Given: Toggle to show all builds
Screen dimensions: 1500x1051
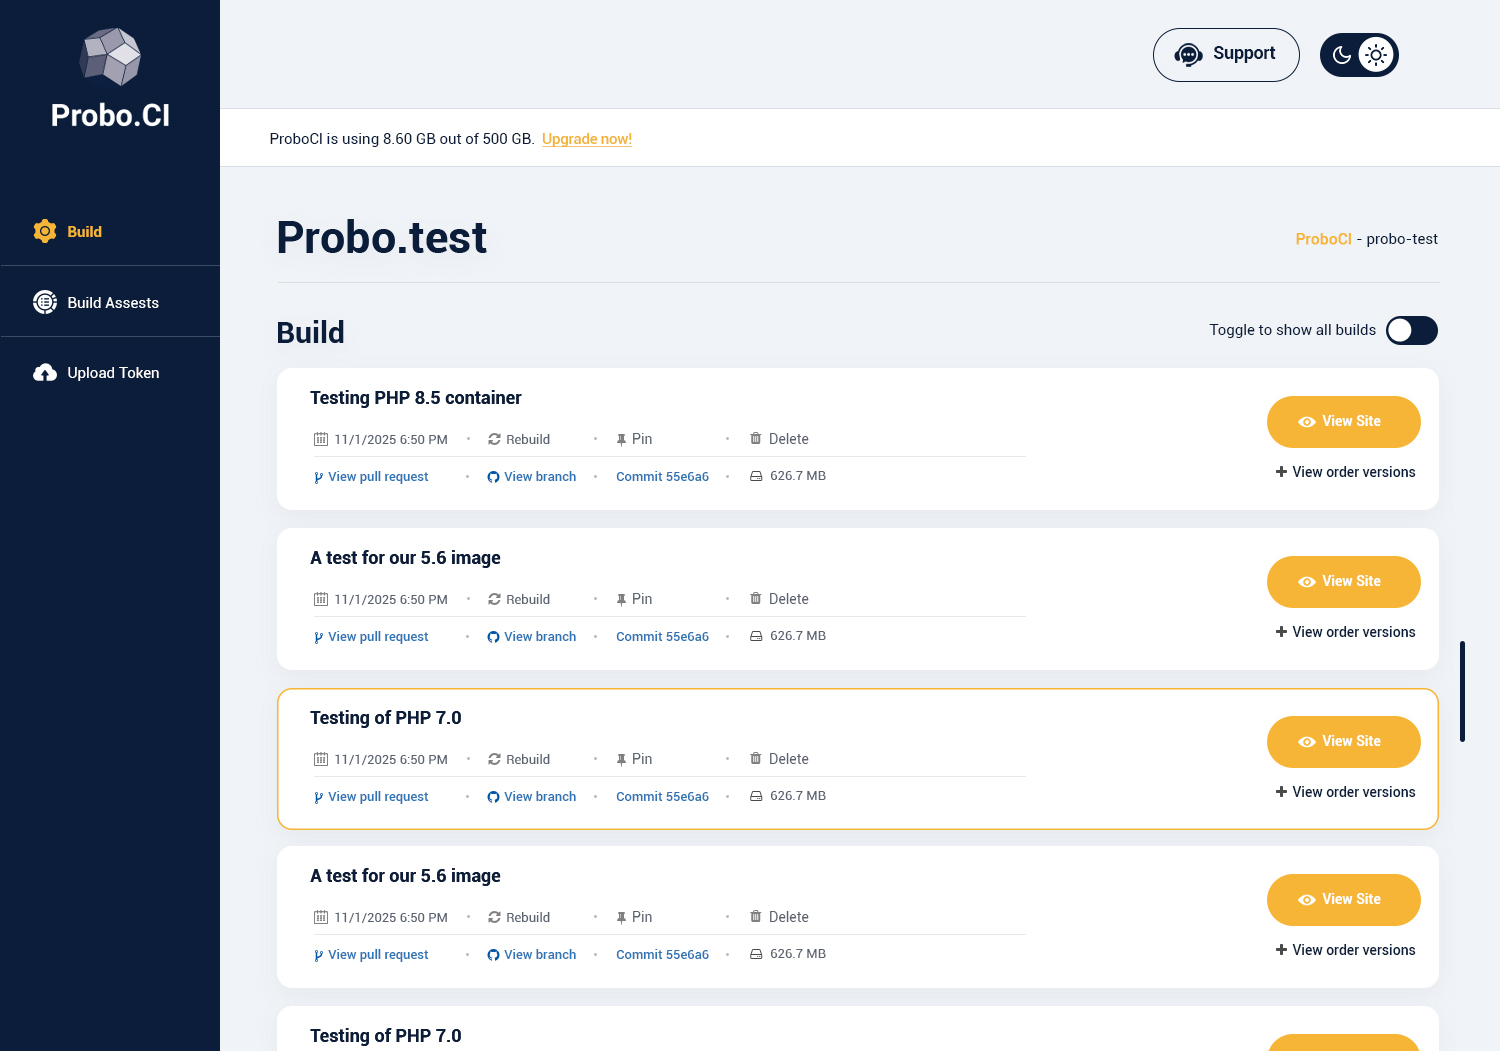Looking at the screenshot, I should [1411, 330].
